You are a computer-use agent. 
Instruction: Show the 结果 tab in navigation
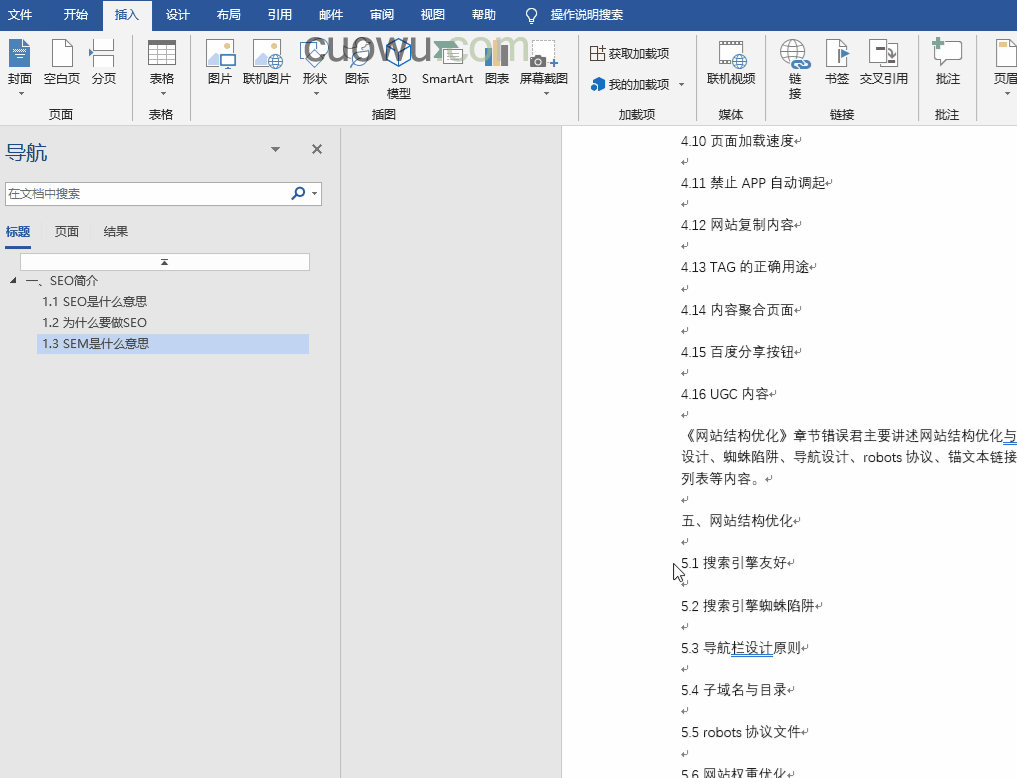(x=115, y=231)
